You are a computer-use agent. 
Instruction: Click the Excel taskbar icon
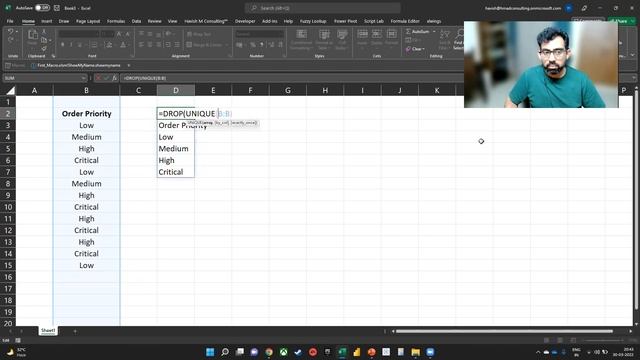(342, 352)
